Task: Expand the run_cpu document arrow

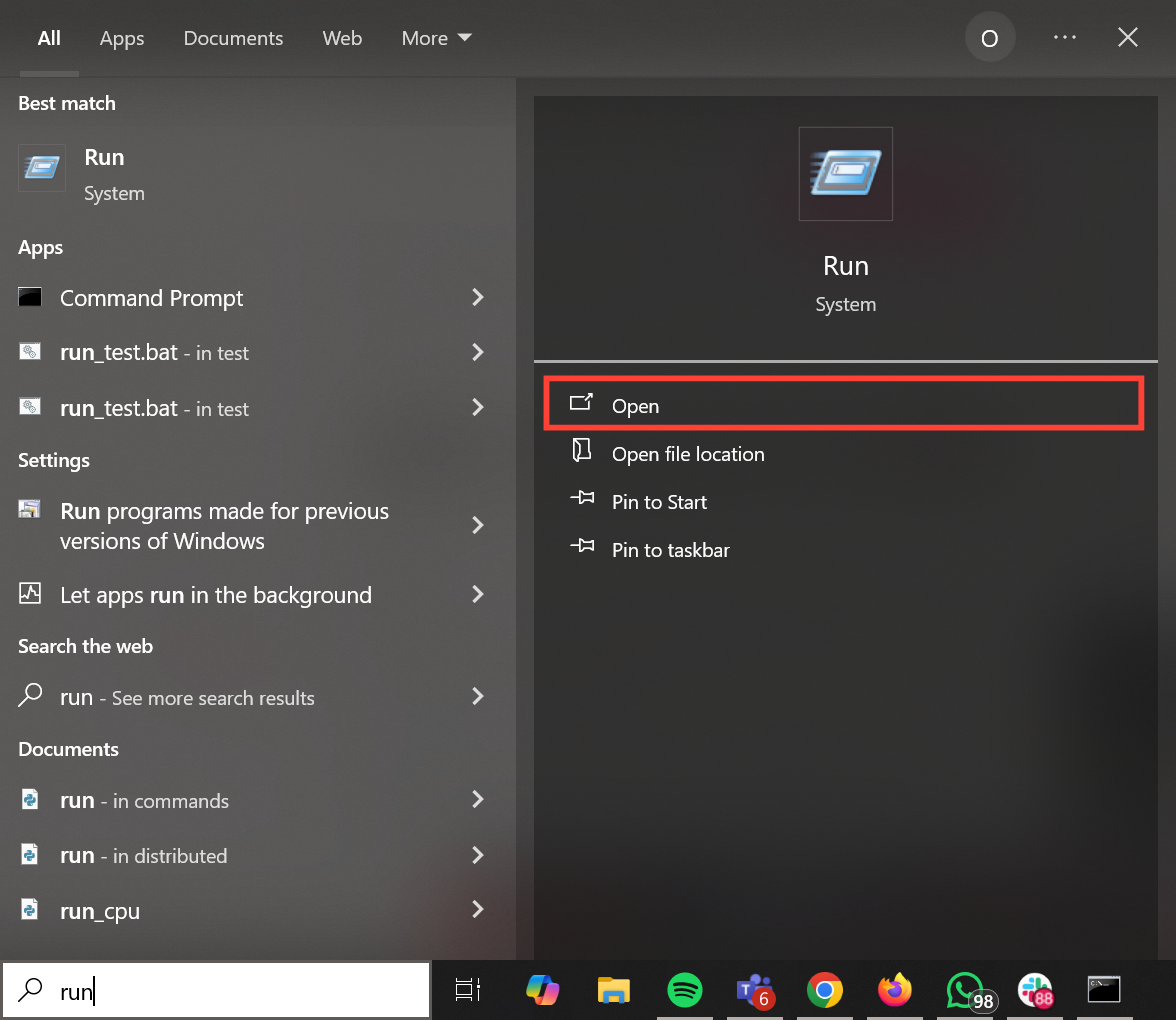Action: (x=478, y=910)
